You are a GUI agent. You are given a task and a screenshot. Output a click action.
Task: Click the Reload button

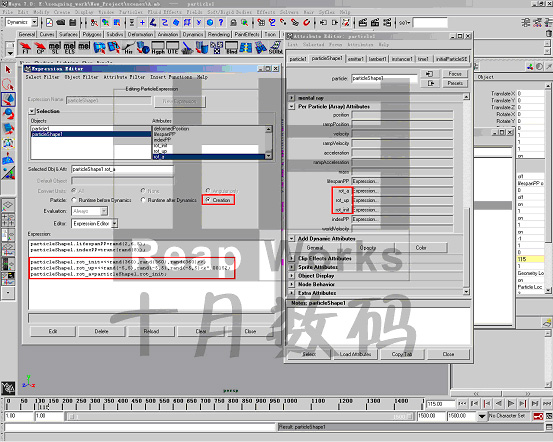[151, 331]
